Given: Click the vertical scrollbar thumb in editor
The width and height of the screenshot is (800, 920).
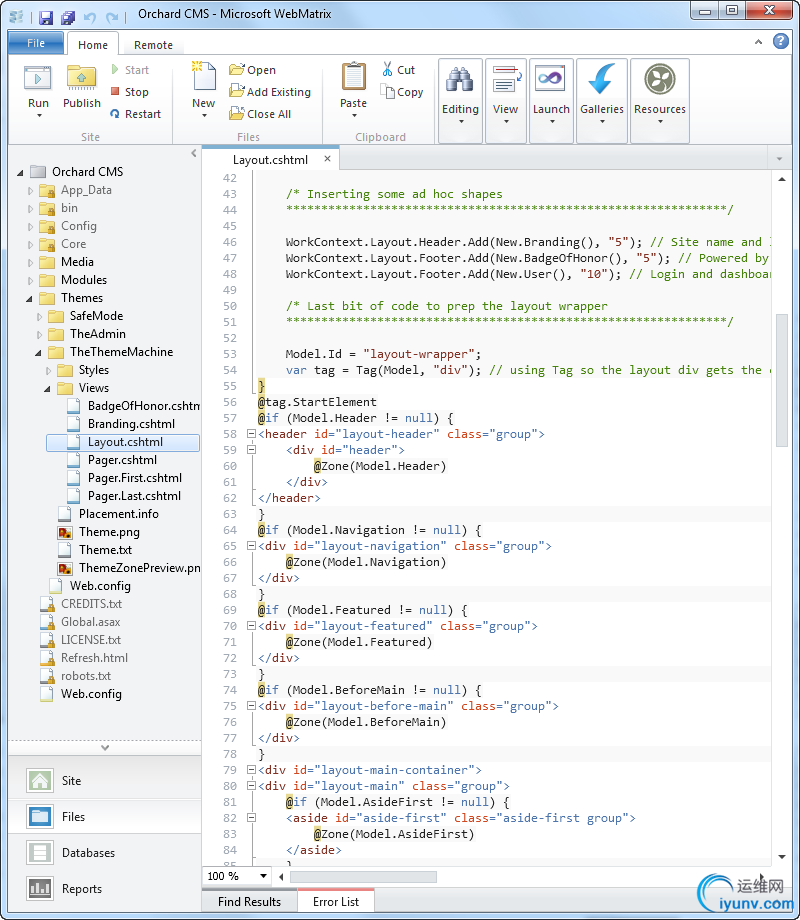Looking at the screenshot, I should point(781,380).
